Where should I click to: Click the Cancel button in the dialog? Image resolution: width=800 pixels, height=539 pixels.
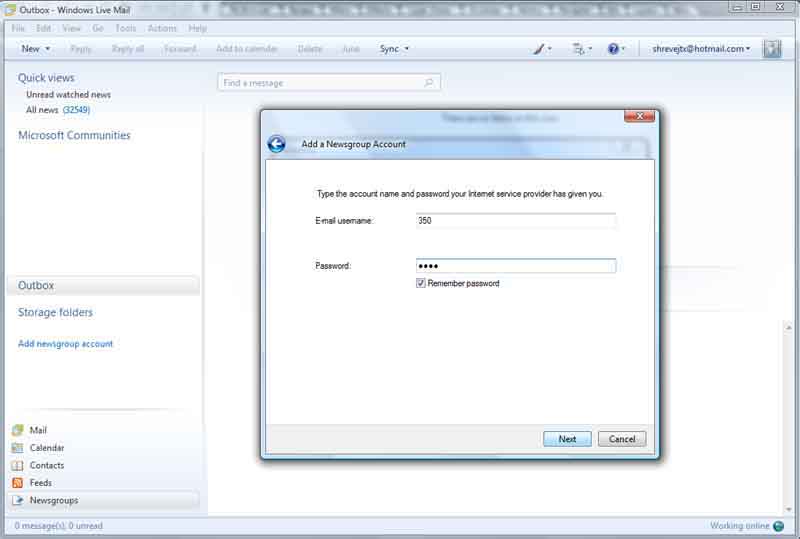tap(622, 439)
